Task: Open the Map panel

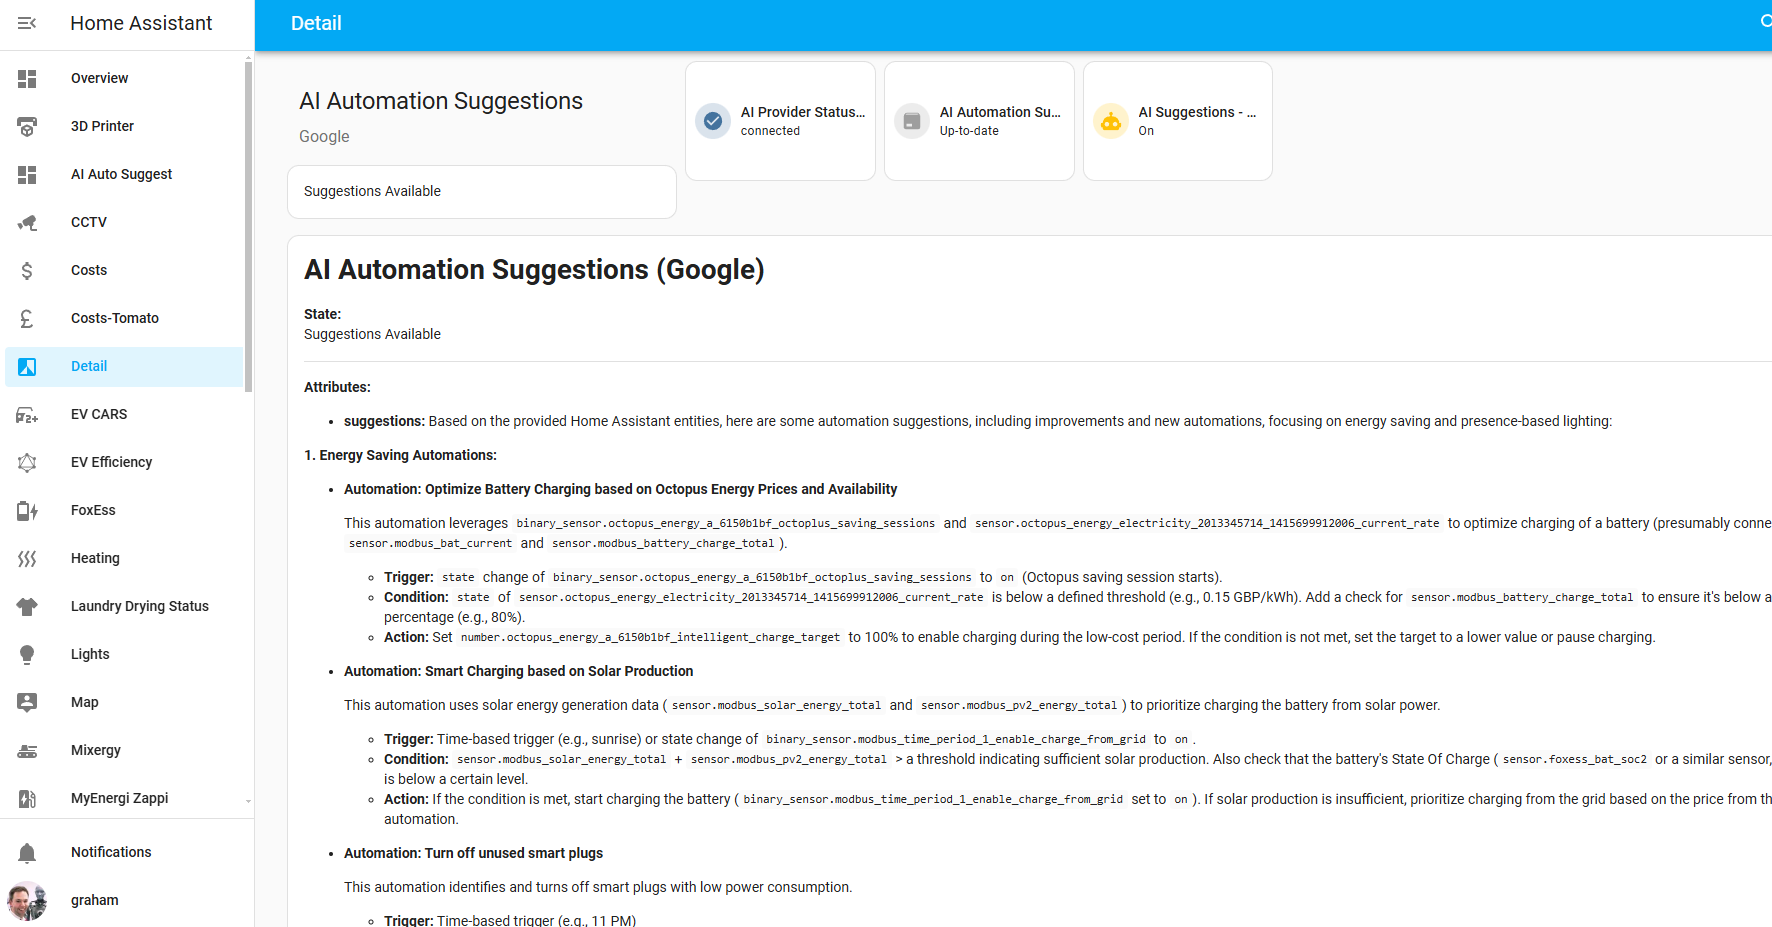Action: [85, 702]
